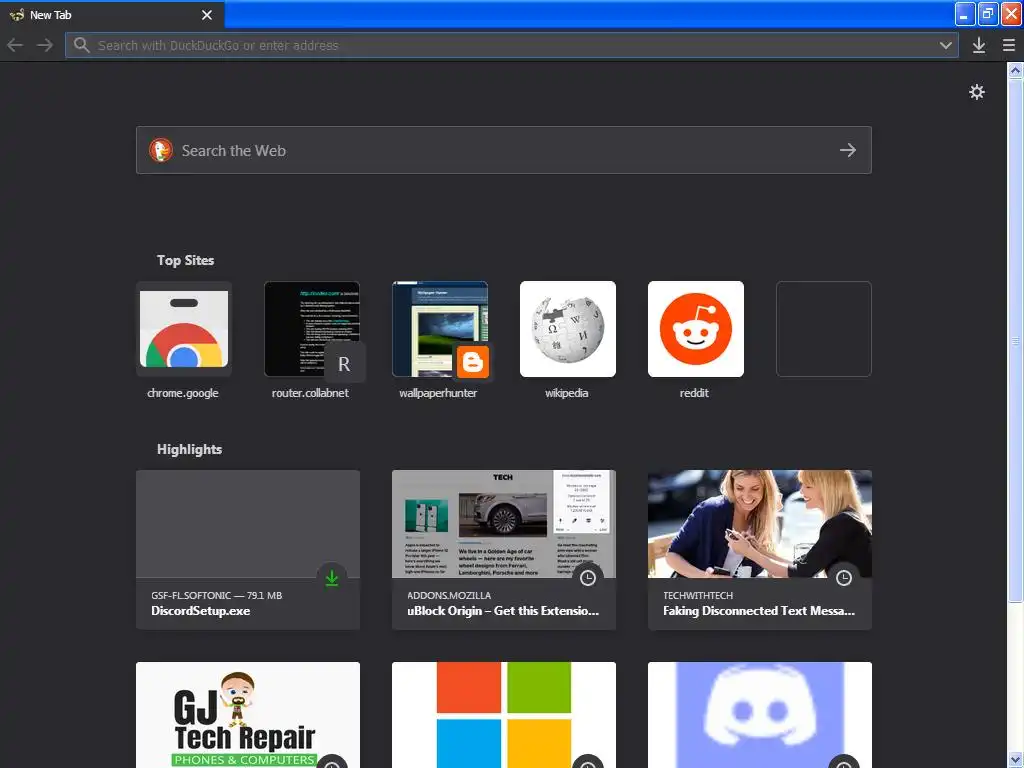Click GSF-FL.SOFTONIC — 79.1 MB source text
Viewport: 1024px width, 768px height.
pos(217,596)
